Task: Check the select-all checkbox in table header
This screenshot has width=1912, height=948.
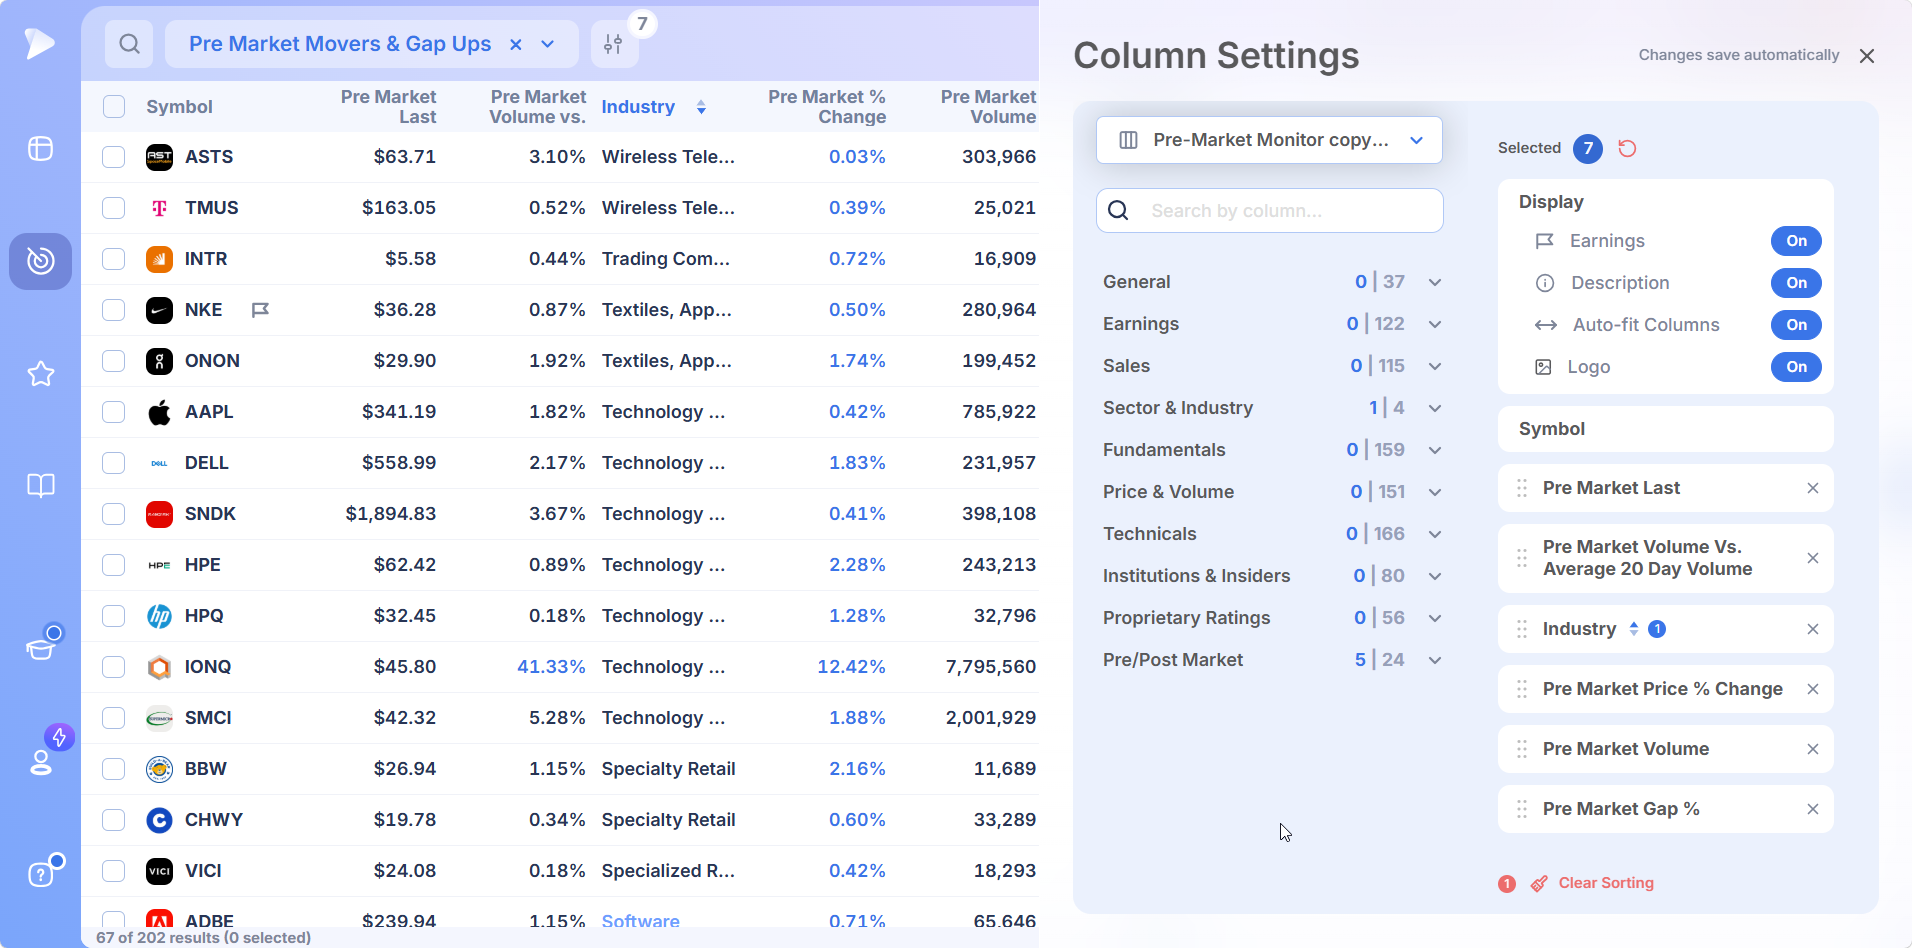Action: [114, 106]
